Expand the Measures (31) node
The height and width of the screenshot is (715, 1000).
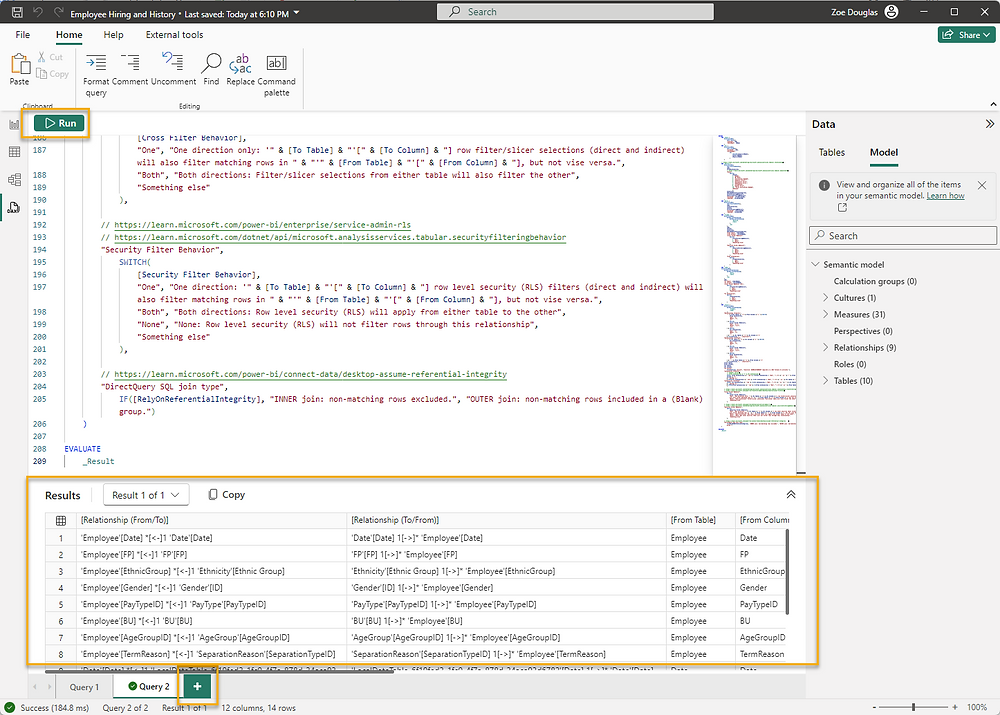pyautogui.click(x=826, y=314)
